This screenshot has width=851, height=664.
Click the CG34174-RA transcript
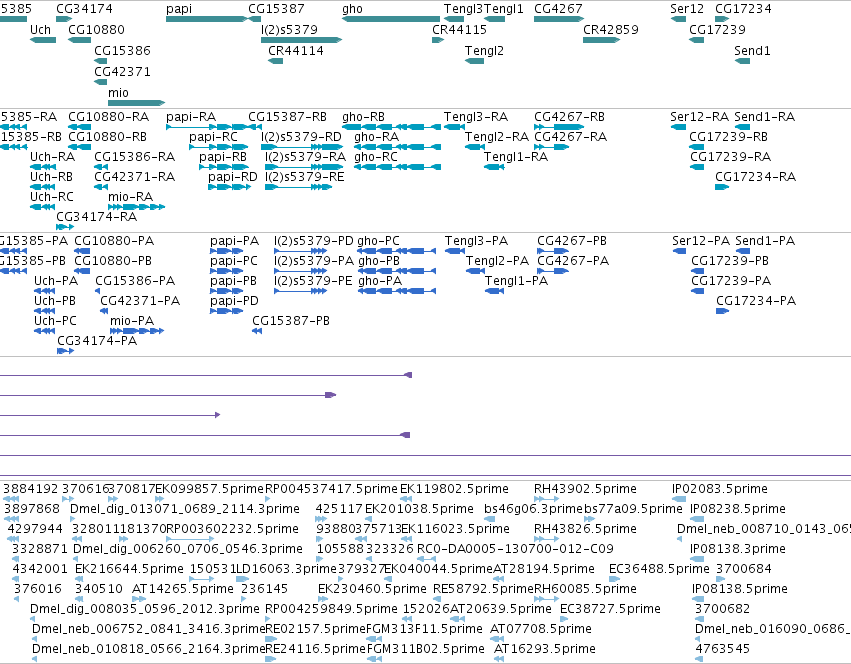pyautogui.click(x=65, y=227)
